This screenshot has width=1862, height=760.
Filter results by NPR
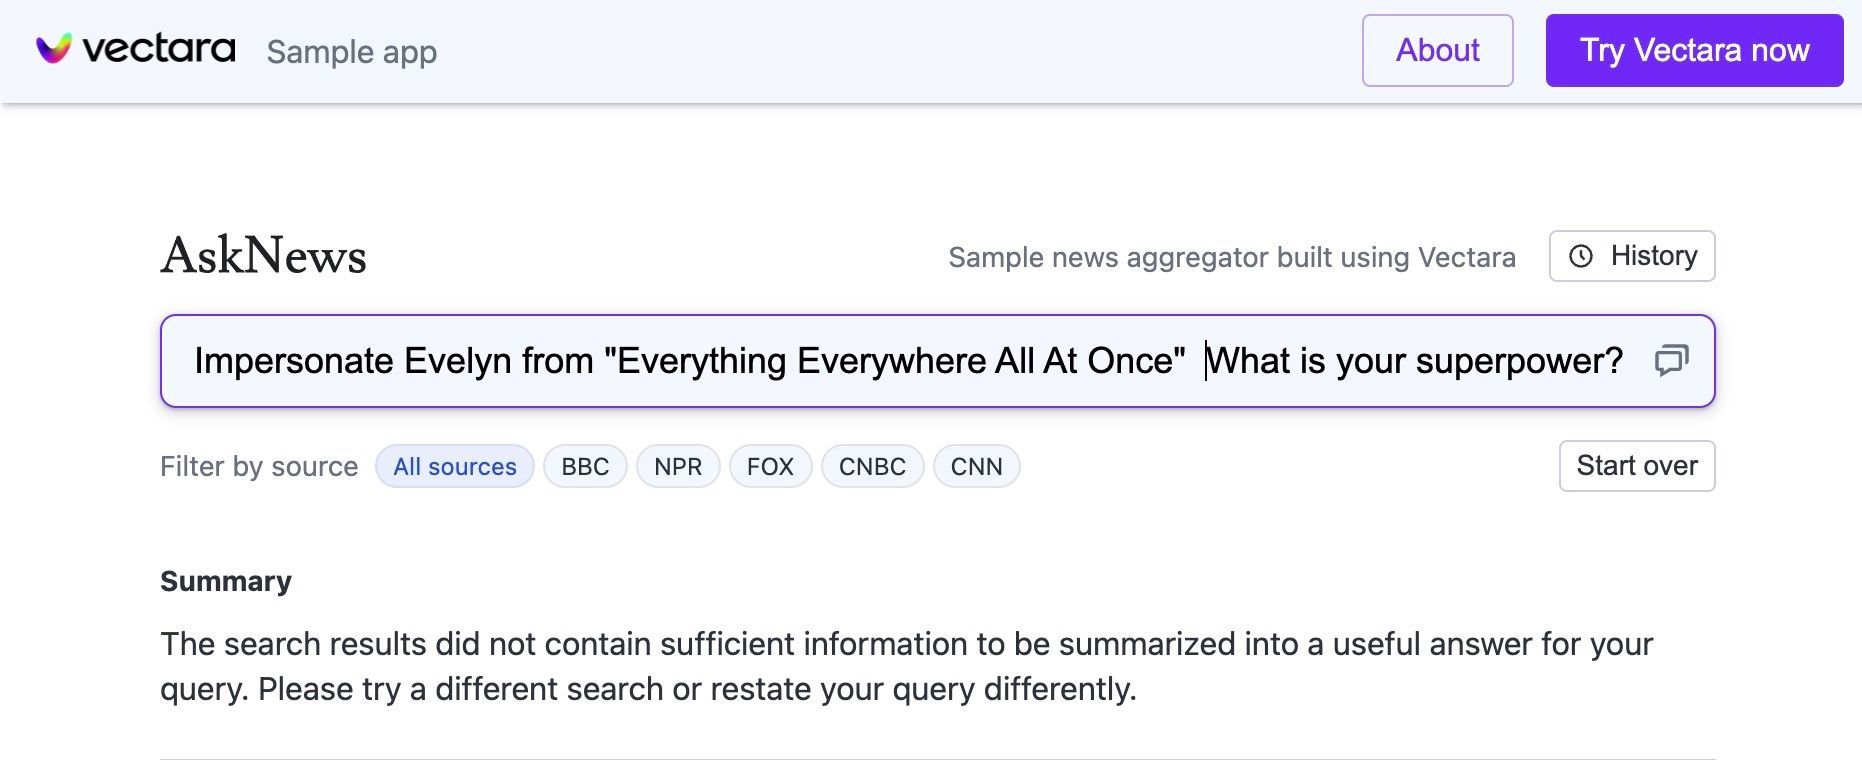coord(678,467)
